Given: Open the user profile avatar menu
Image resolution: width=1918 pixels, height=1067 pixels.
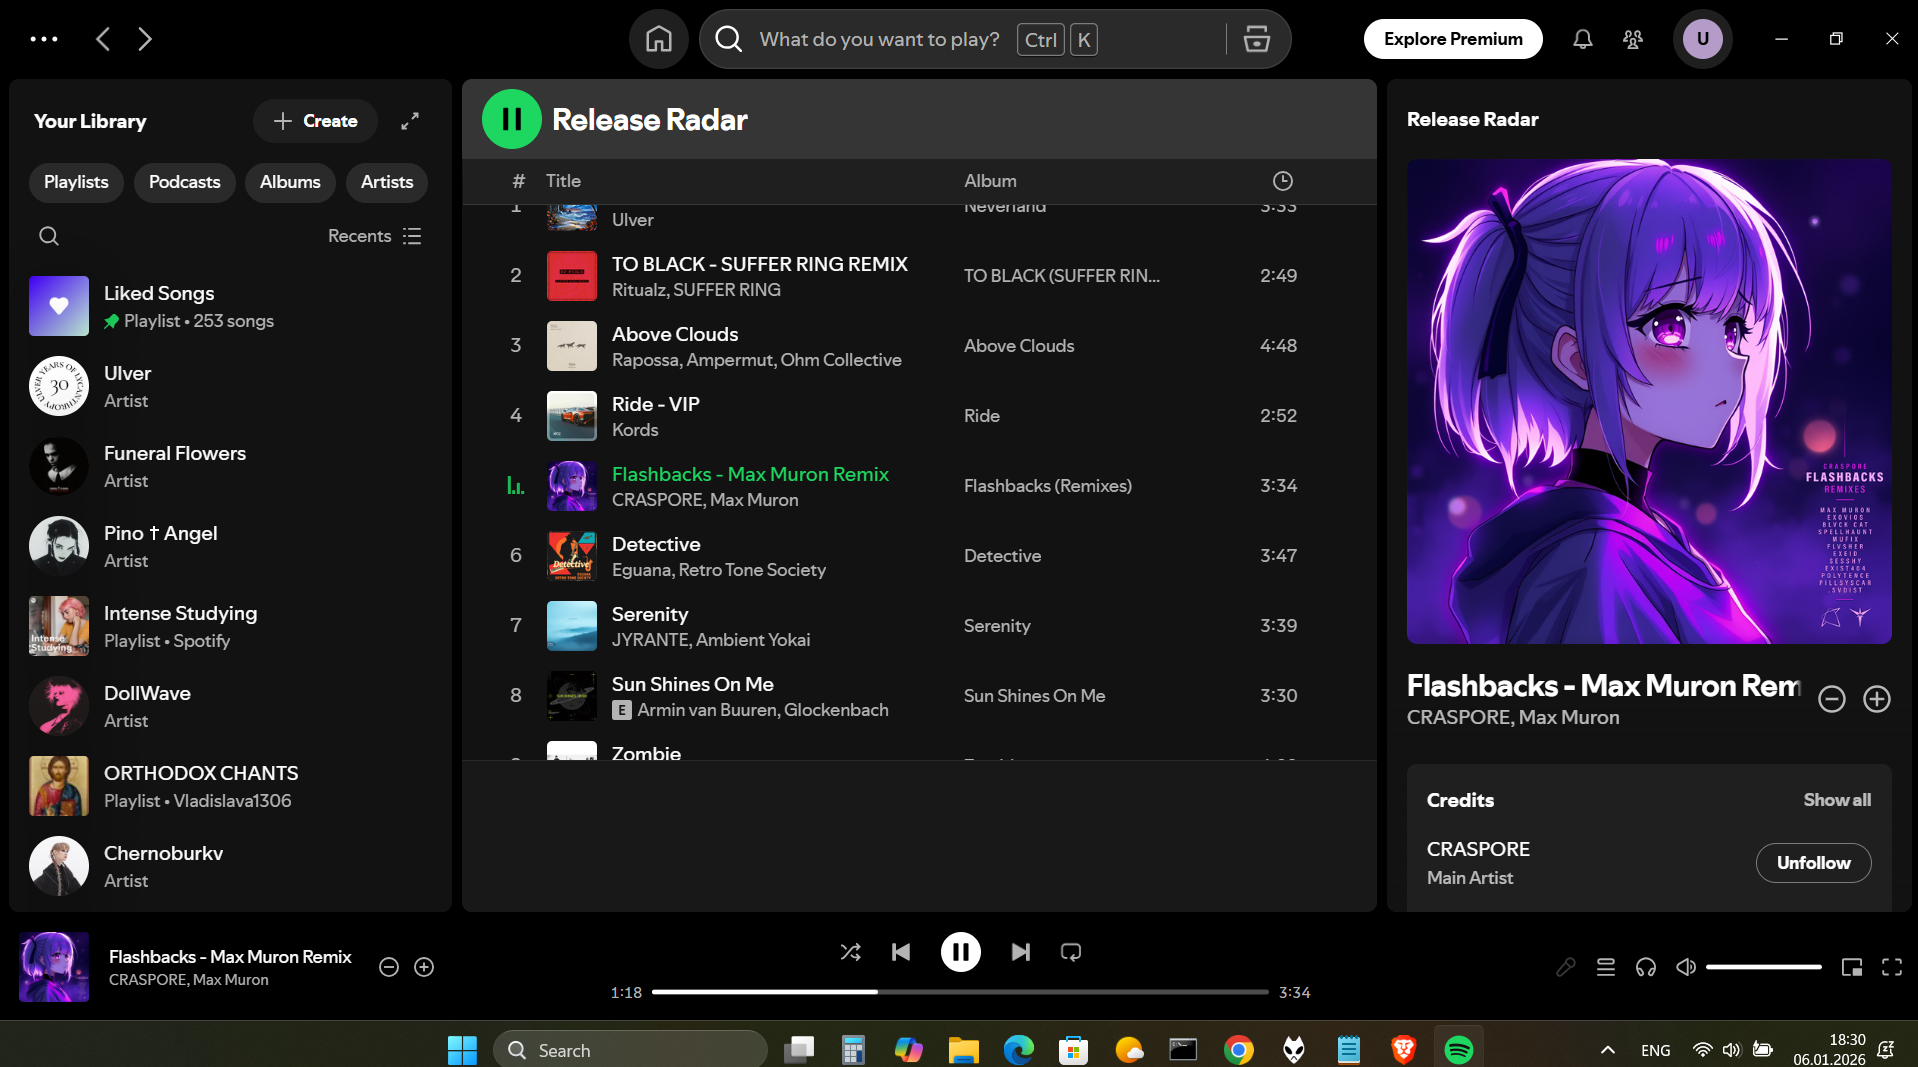Looking at the screenshot, I should coord(1702,39).
